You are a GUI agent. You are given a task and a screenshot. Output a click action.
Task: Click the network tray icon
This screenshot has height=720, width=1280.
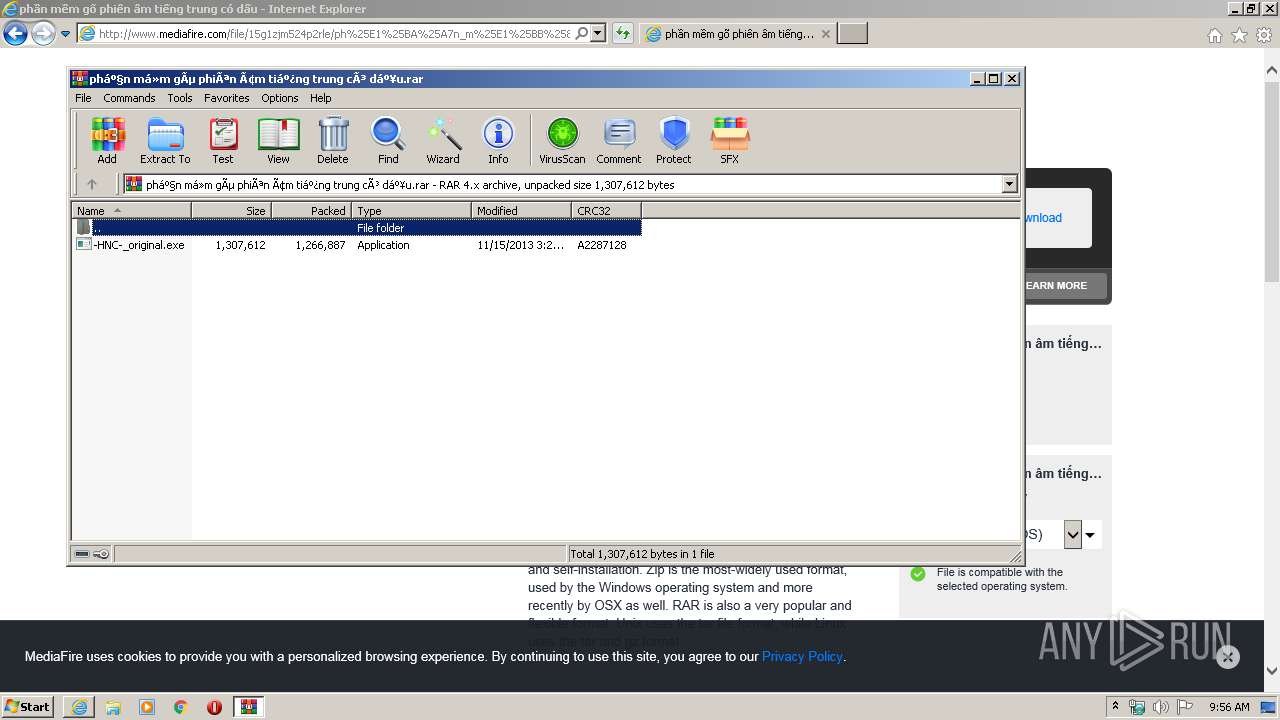[1137, 707]
